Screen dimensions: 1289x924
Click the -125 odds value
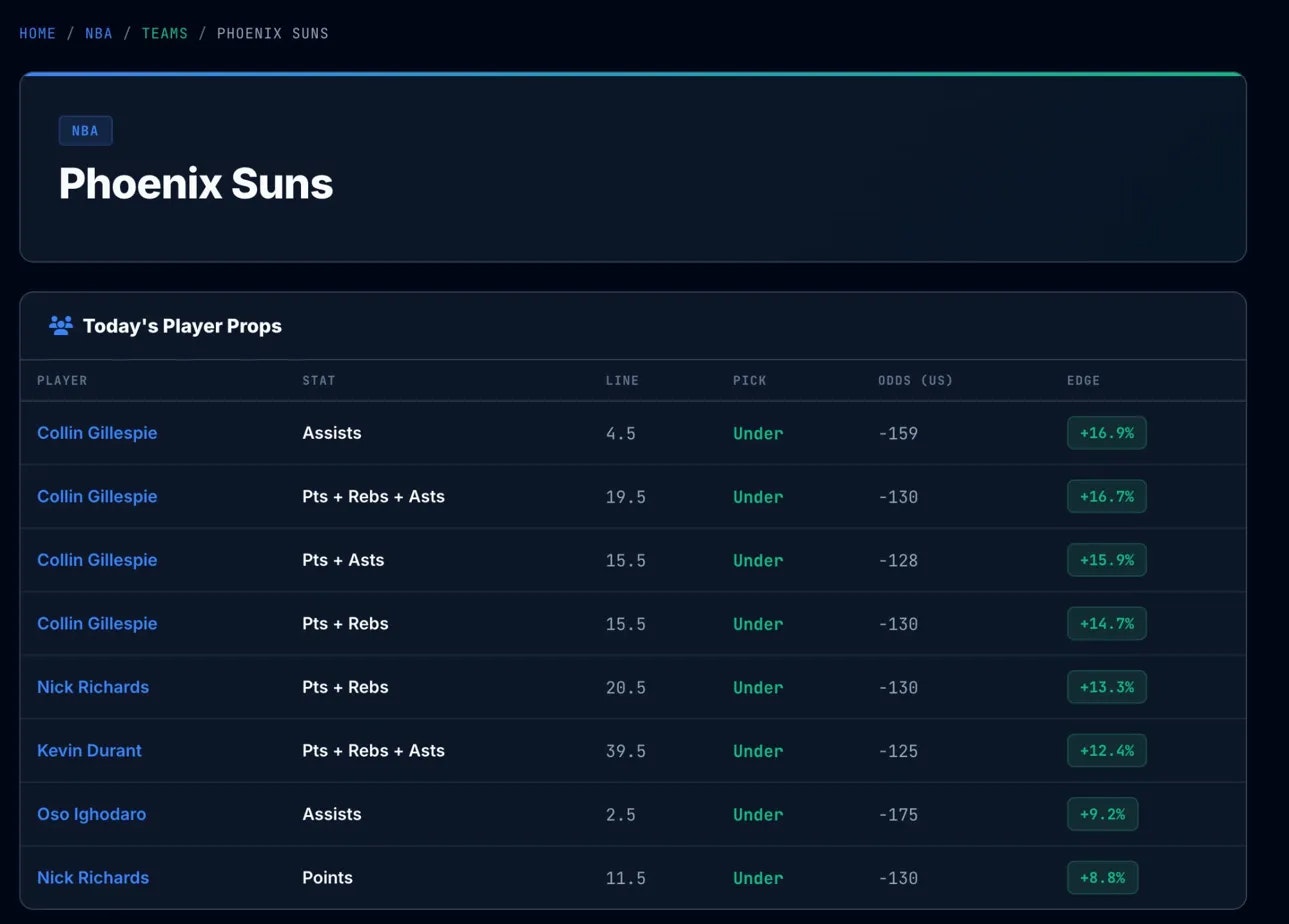898,751
